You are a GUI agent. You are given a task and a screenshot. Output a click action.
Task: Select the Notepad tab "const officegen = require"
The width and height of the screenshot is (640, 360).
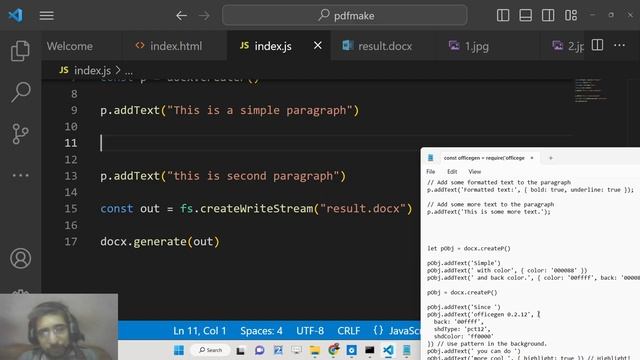(x=484, y=158)
